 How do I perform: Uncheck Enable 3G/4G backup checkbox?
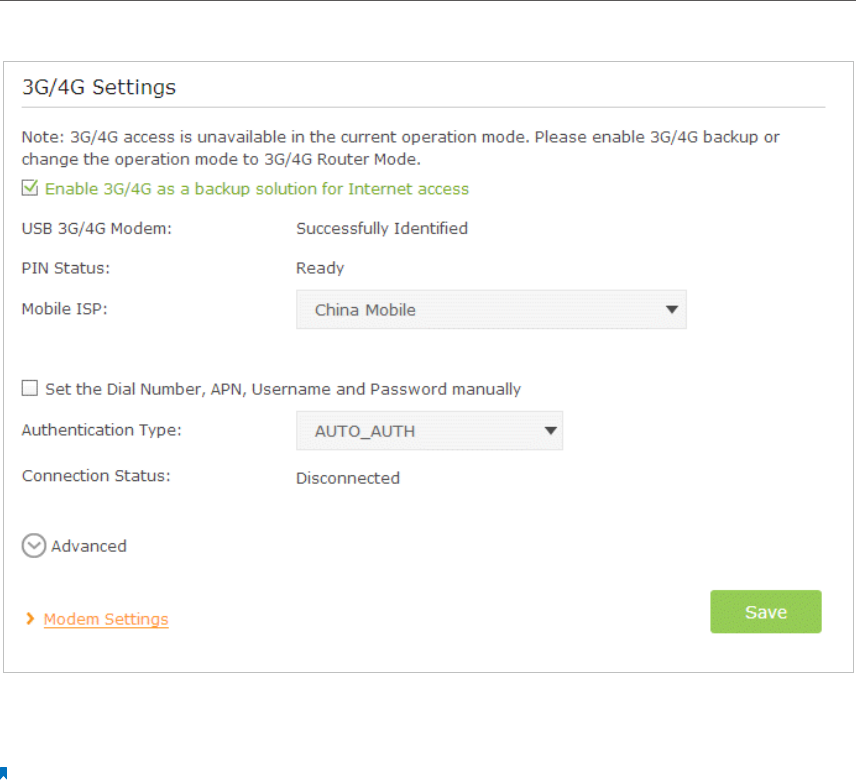[30, 188]
